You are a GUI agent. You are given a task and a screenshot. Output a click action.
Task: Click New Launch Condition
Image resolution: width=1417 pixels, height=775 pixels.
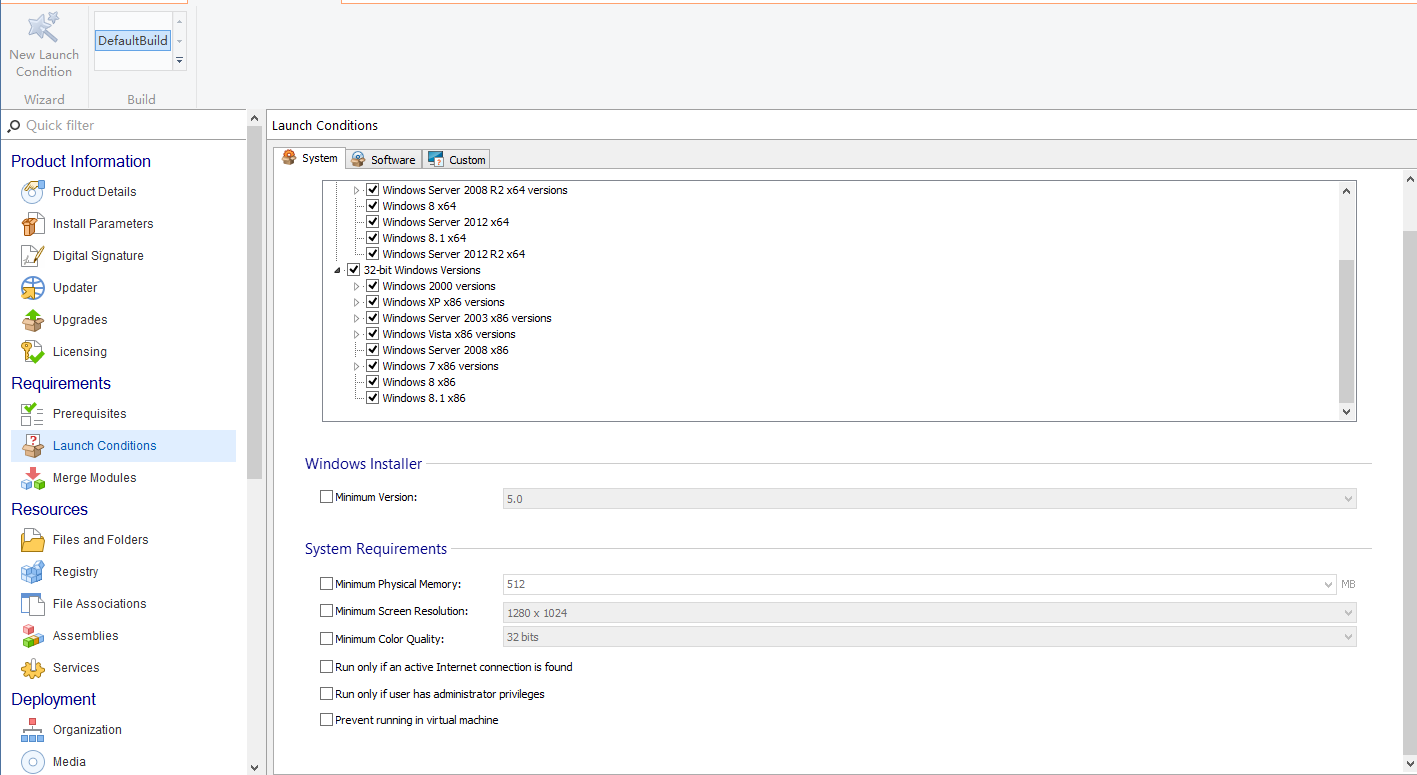pos(43,42)
